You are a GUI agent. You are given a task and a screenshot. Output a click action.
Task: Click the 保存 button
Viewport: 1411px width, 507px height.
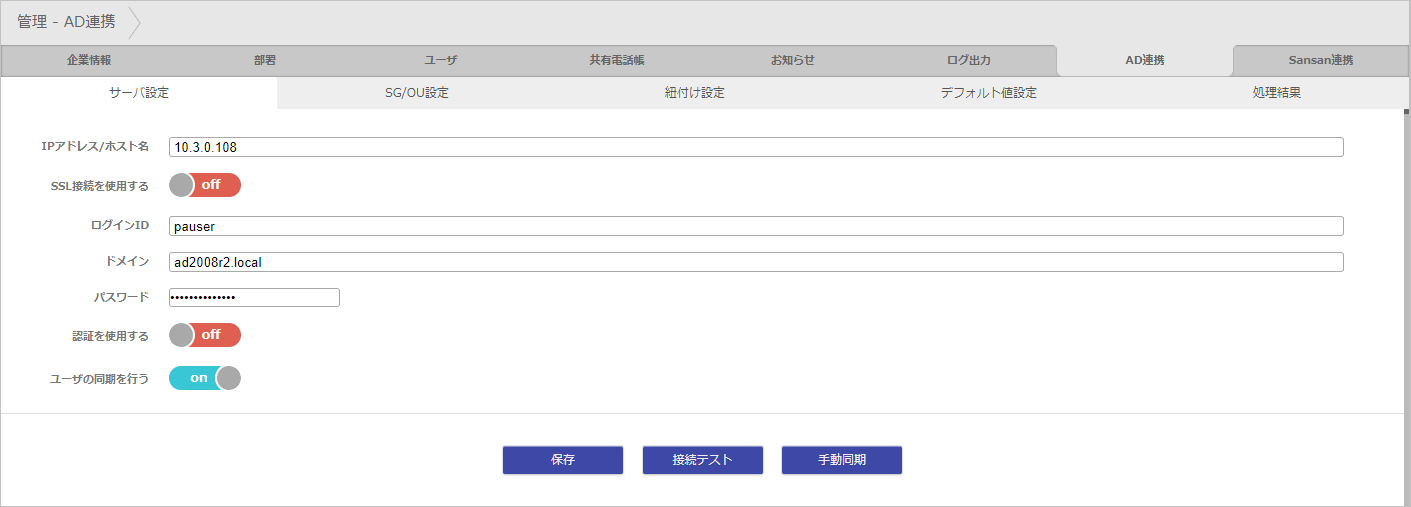pyautogui.click(x=563, y=460)
